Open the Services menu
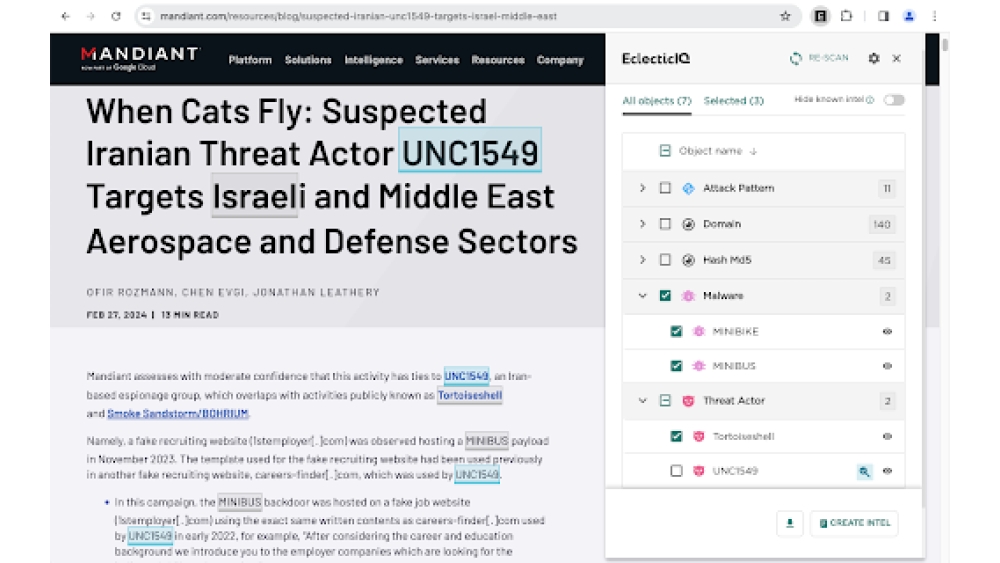 (x=437, y=60)
